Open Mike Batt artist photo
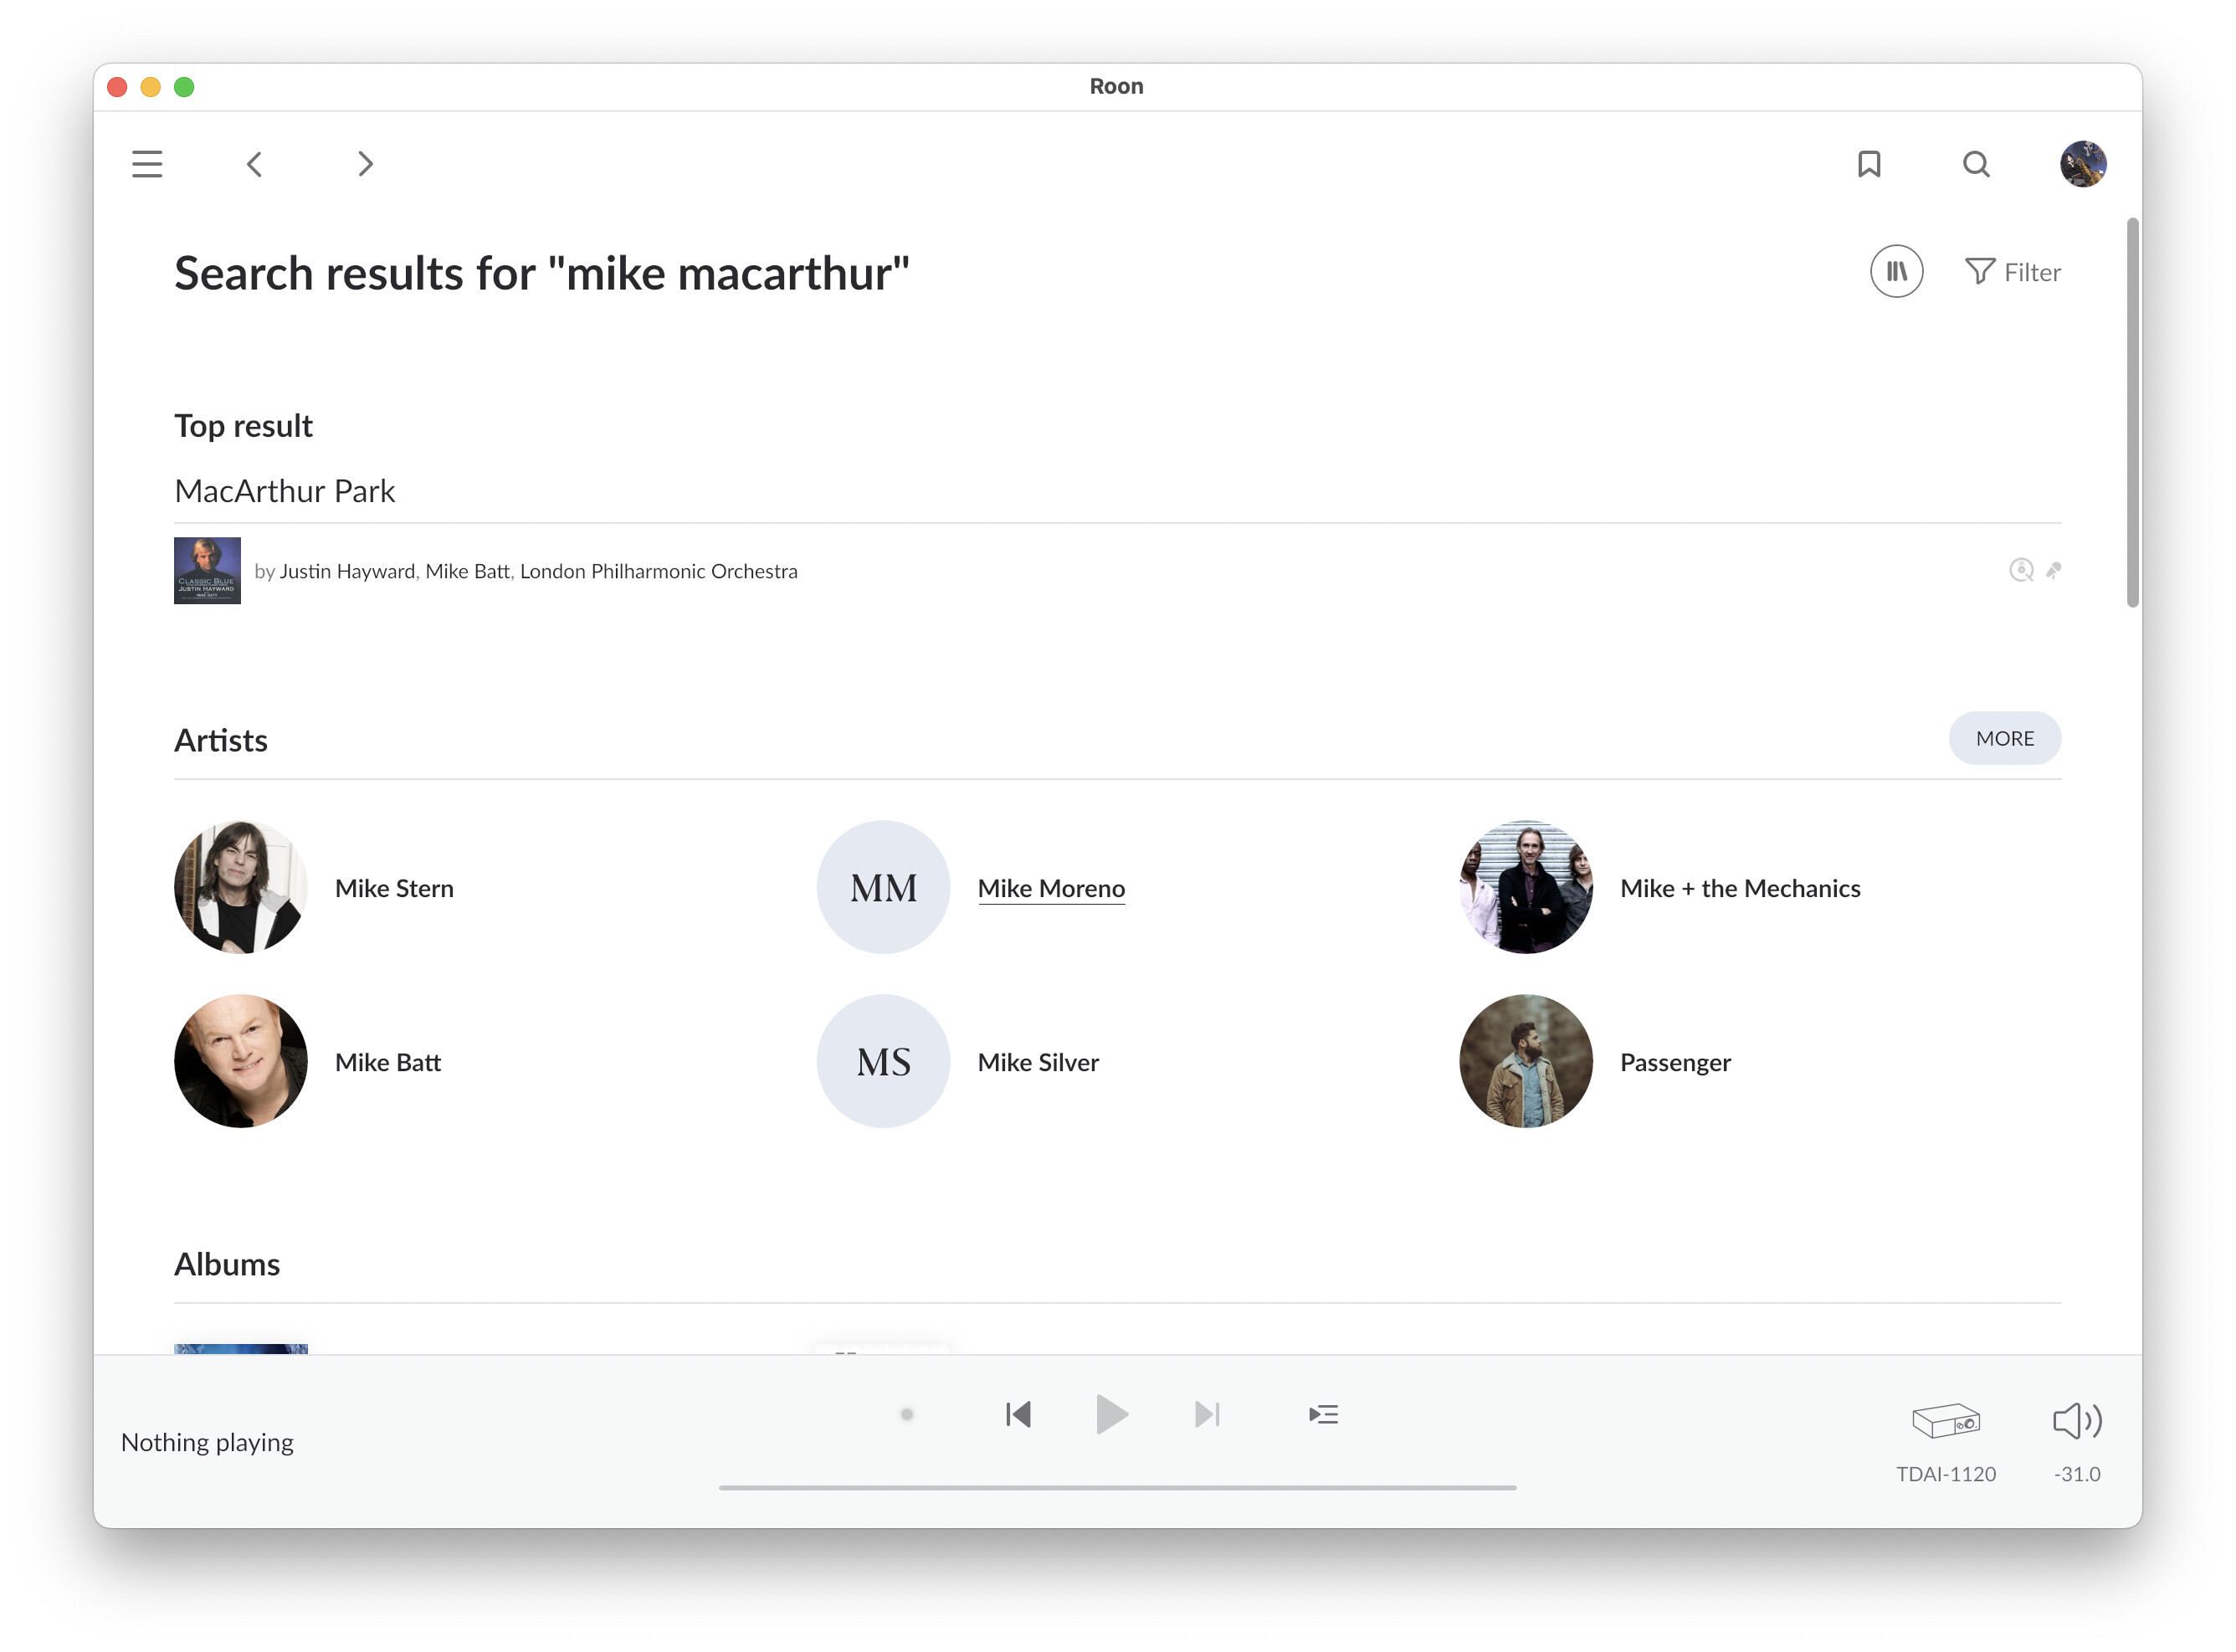This screenshot has height=1652, width=2236. coord(241,1062)
